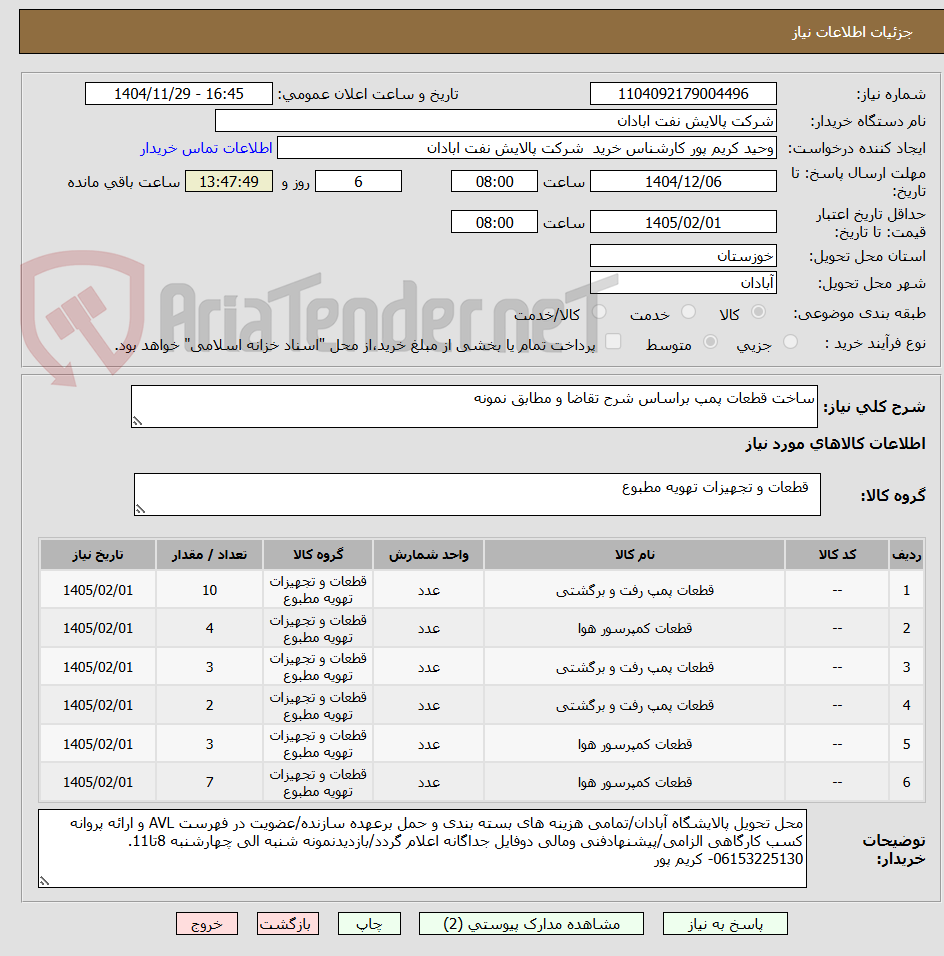Screen dimensions: 944x956
Task: Click the date 1405/02/01 in row 1
Action: tap(98, 590)
